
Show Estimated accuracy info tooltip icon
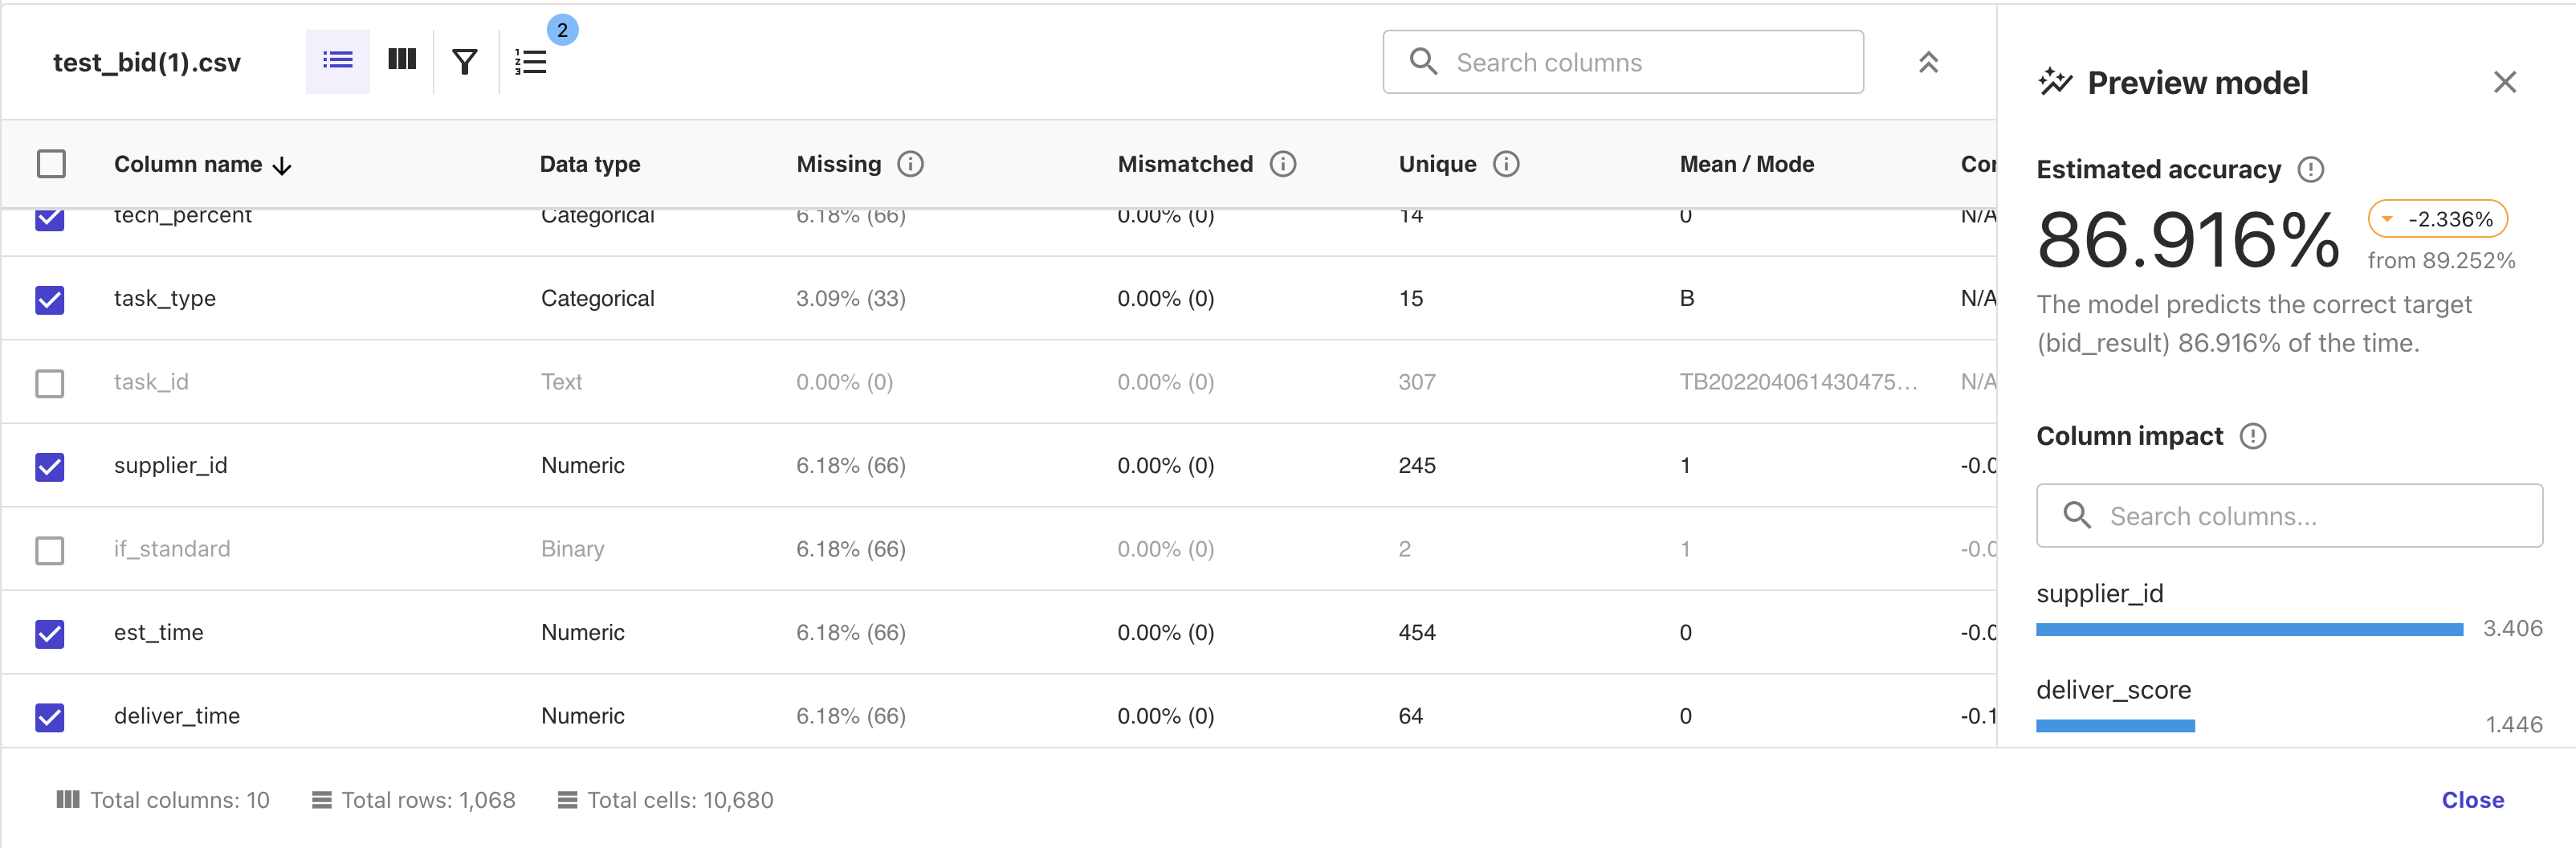tap(2311, 170)
